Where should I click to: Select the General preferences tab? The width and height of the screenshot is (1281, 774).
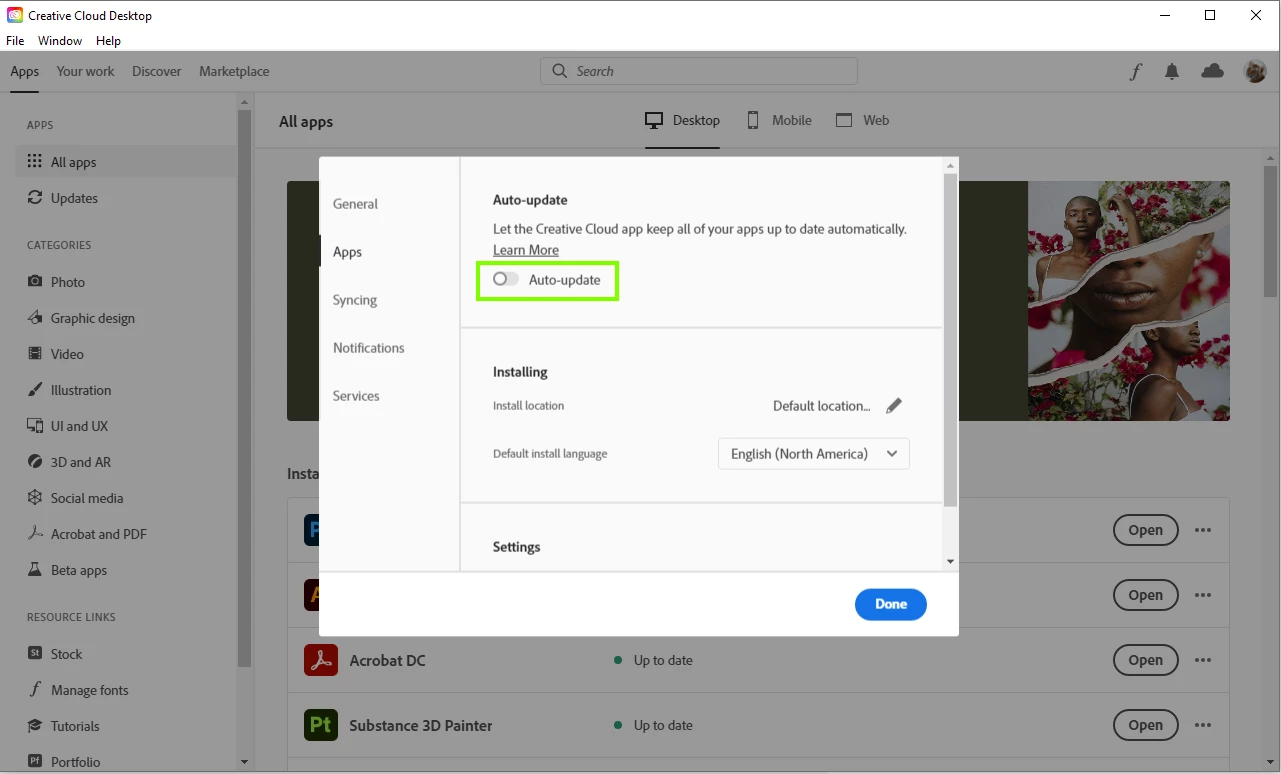point(355,204)
